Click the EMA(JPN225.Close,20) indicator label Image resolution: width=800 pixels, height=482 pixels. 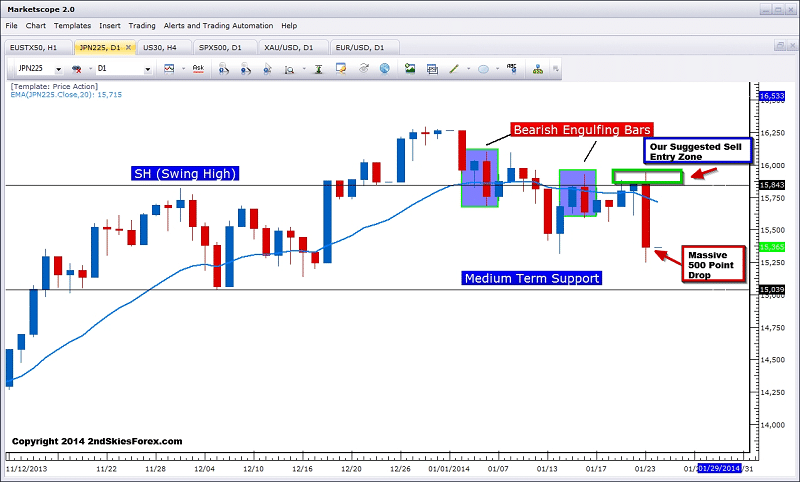tap(66, 95)
